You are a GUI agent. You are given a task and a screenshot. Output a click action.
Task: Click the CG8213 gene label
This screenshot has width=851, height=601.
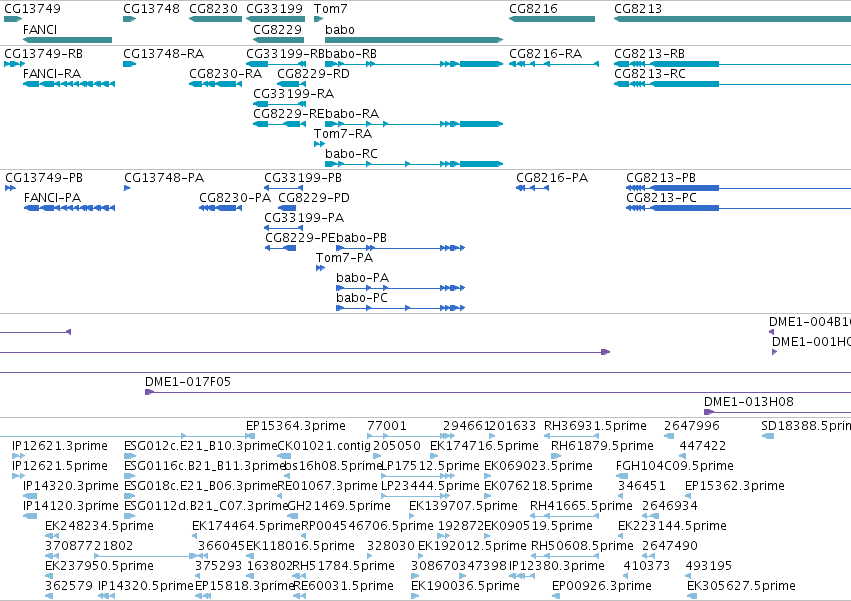pos(638,9)
